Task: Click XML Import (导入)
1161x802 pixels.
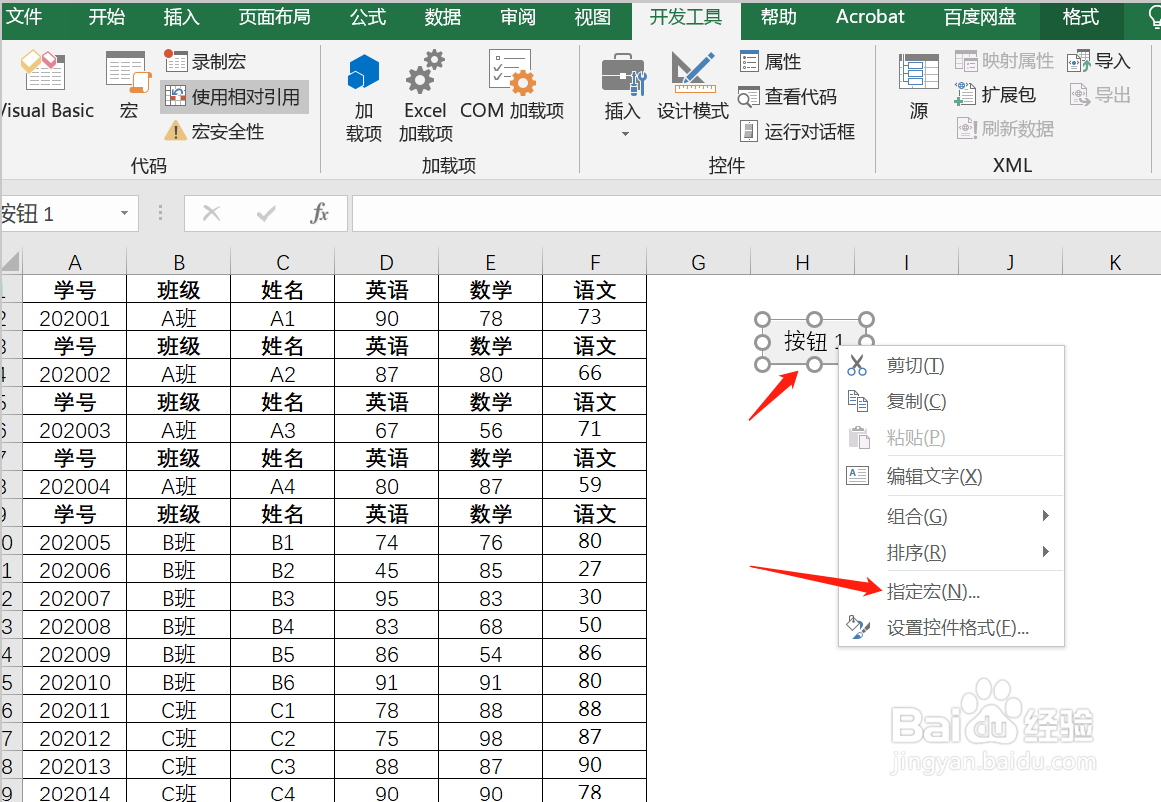Action: (1099, 61)
